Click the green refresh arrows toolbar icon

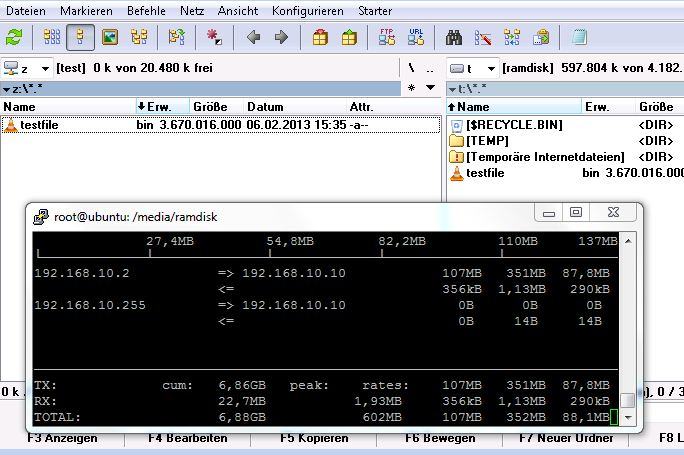pos(14,37)
